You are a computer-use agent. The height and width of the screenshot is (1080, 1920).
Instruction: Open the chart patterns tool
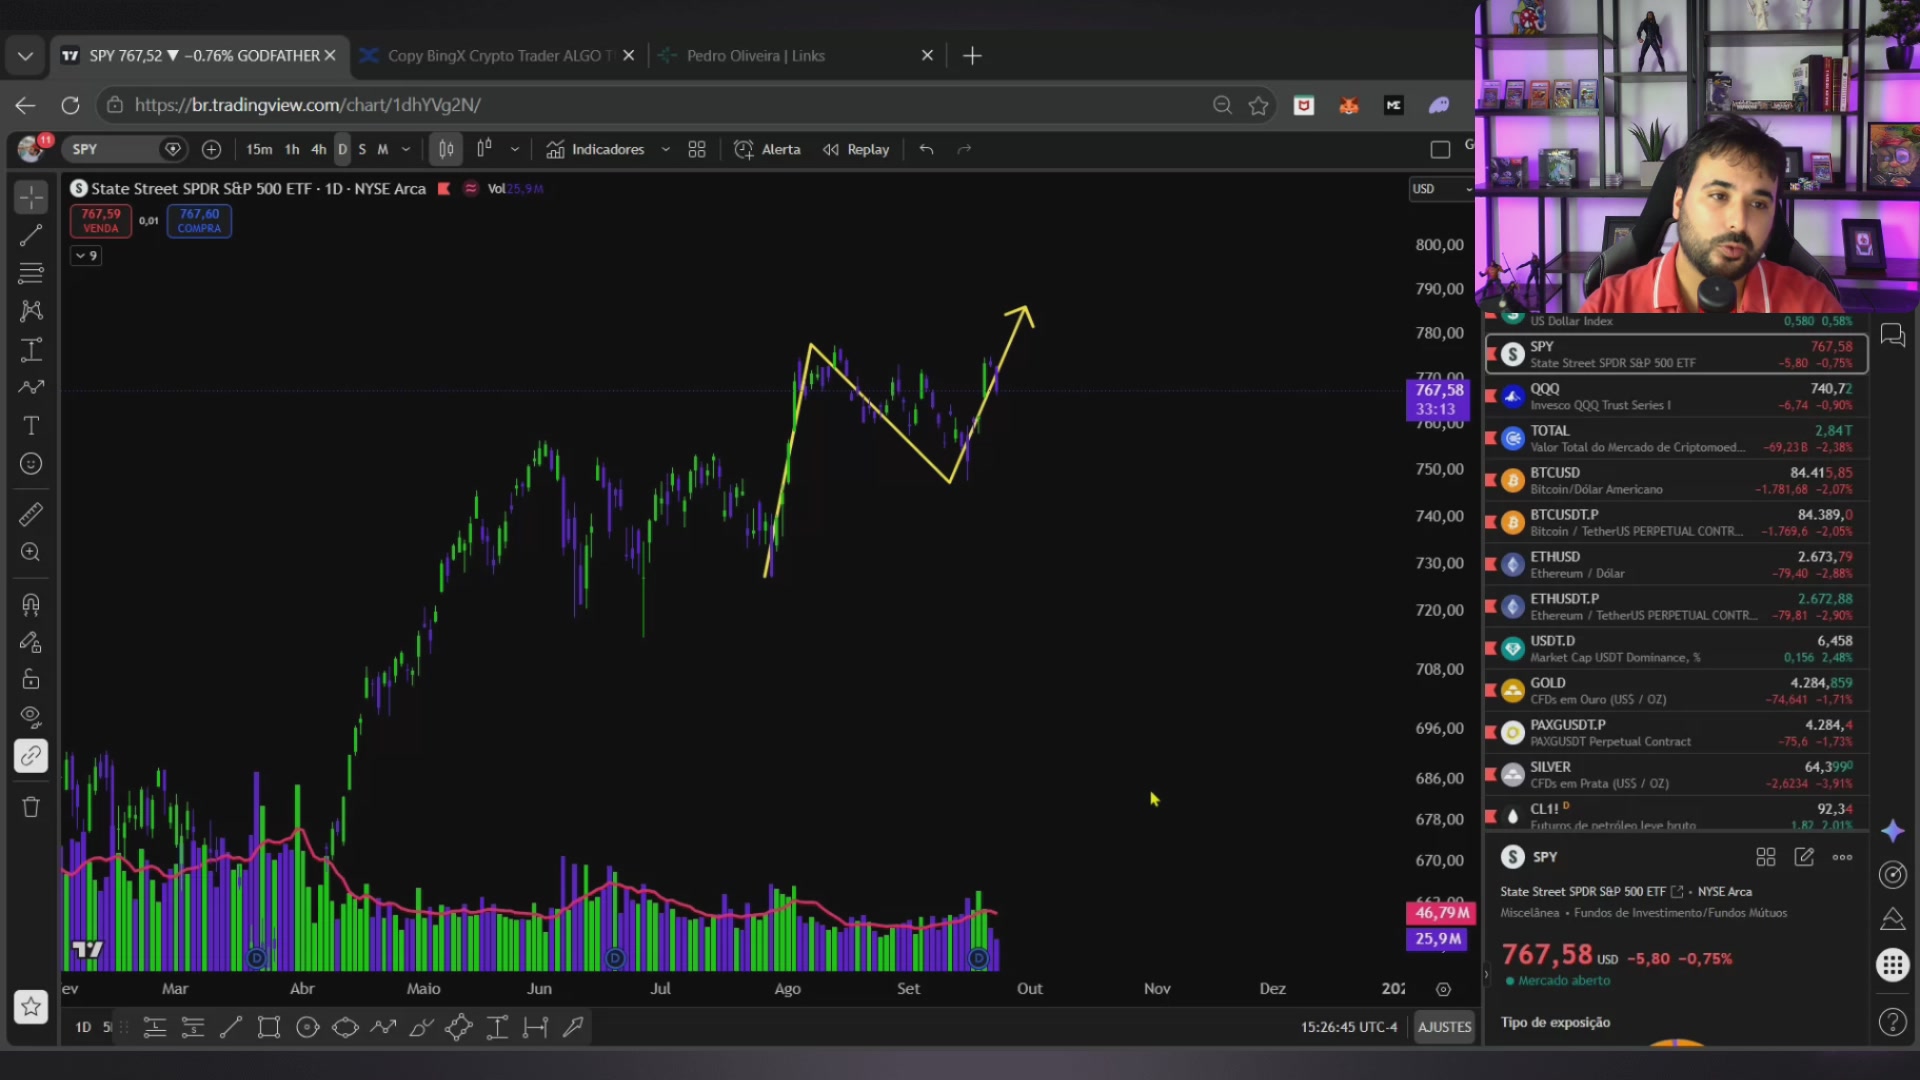click(x=31, y=311)
